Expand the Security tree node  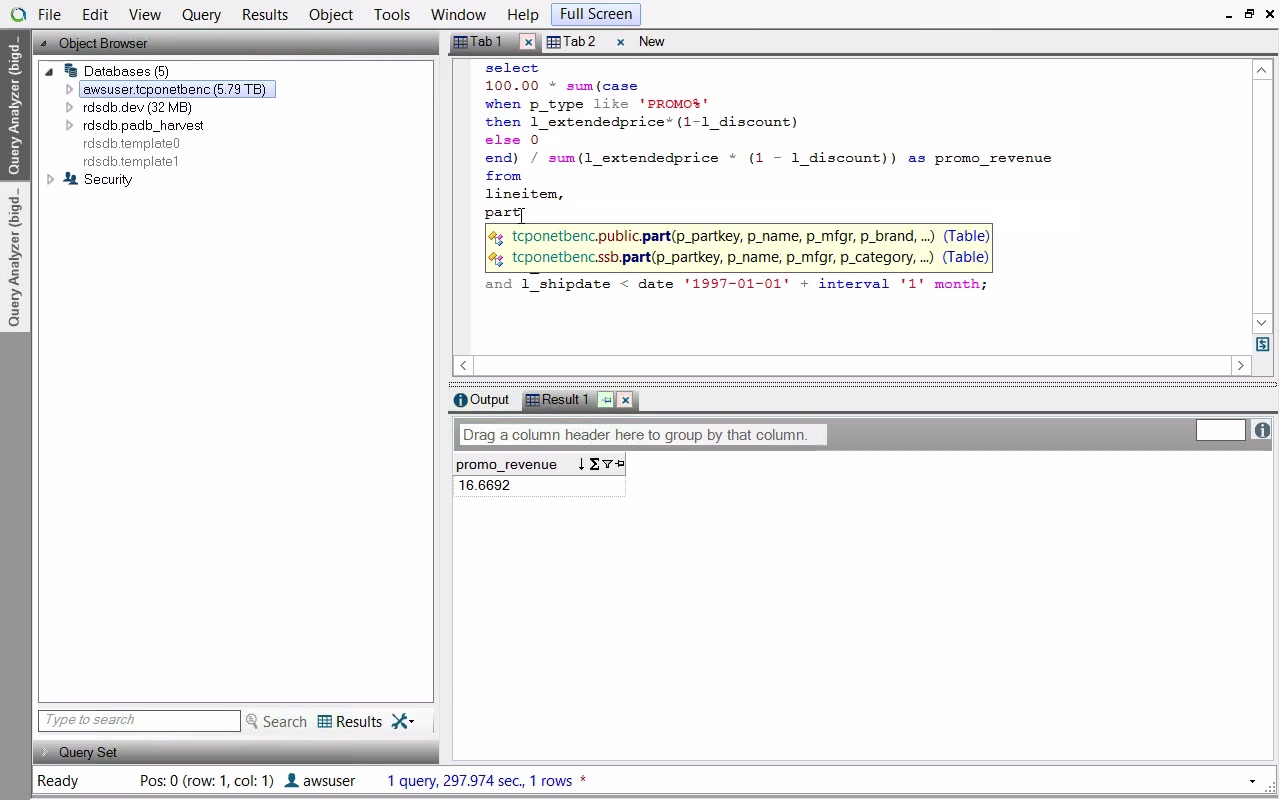click(50, 179)
